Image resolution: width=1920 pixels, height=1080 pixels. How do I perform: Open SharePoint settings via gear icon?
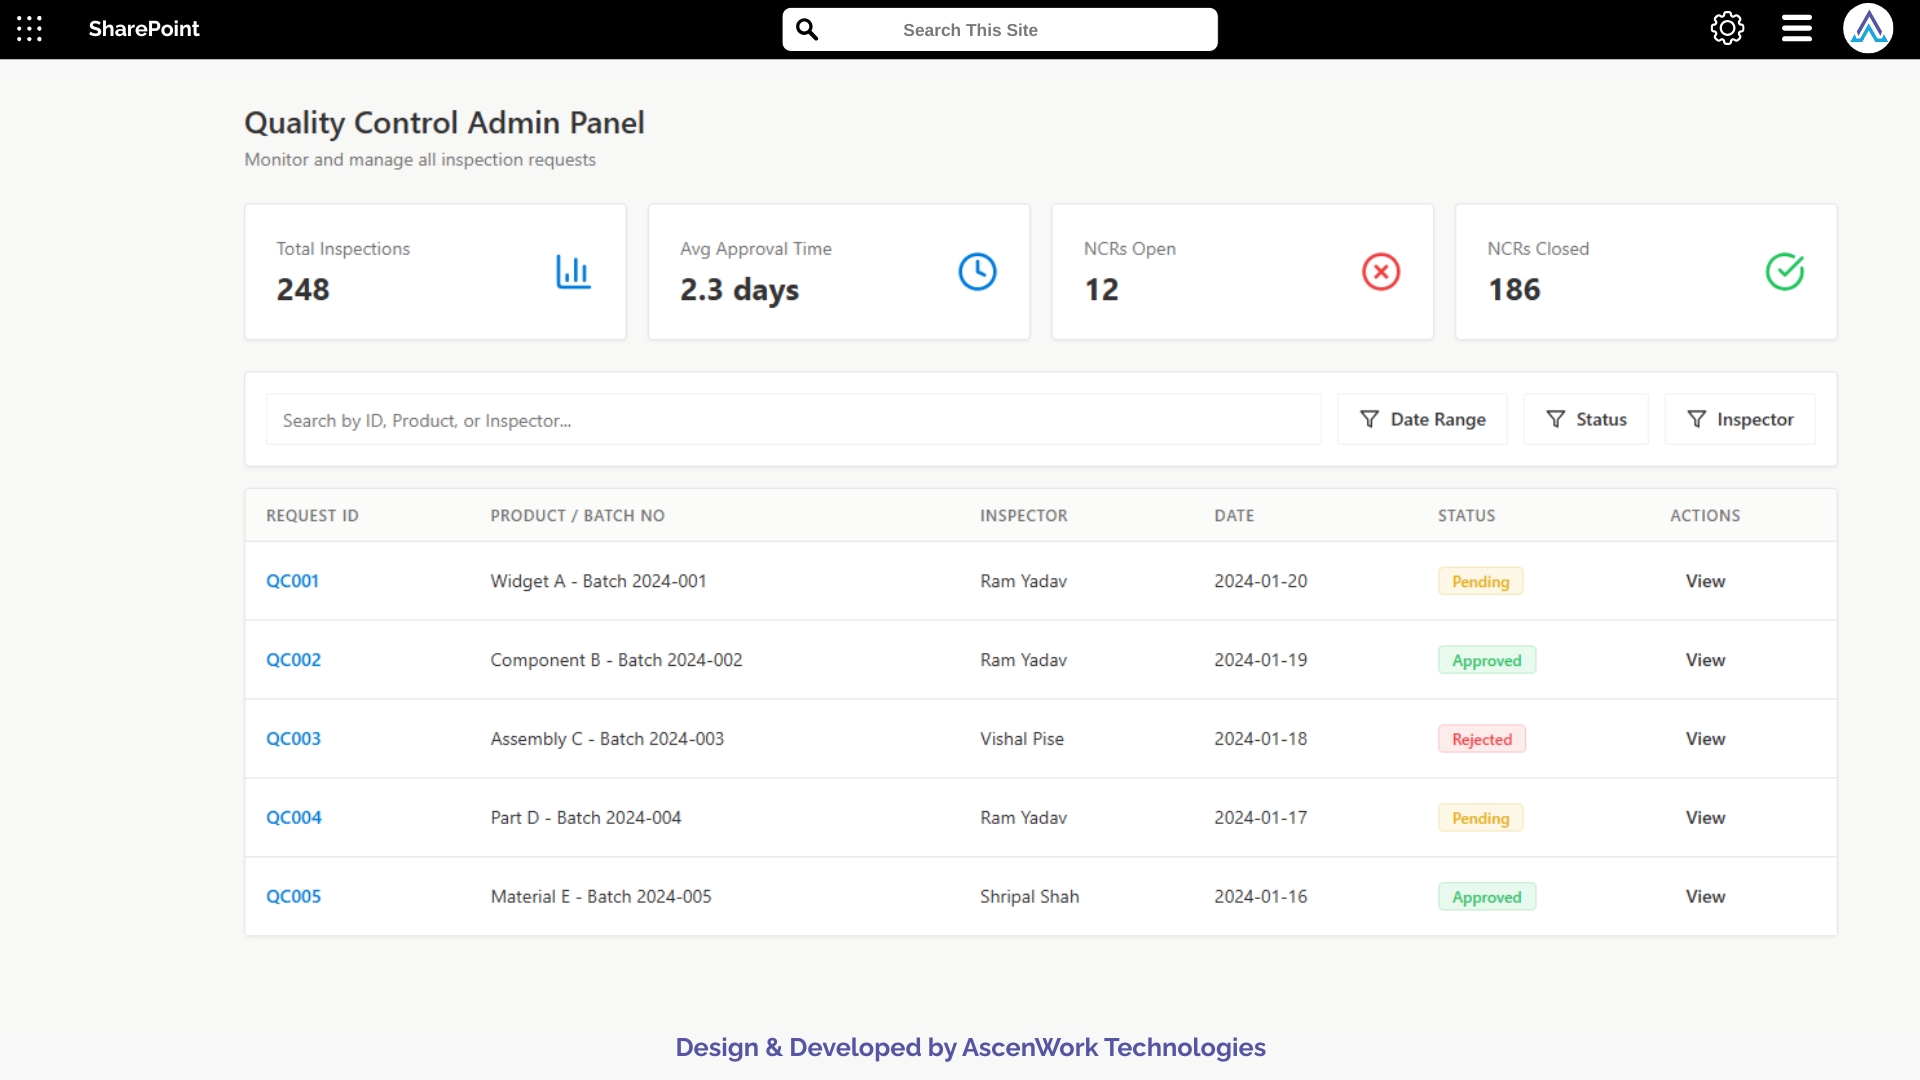(x=1727, y=28)
